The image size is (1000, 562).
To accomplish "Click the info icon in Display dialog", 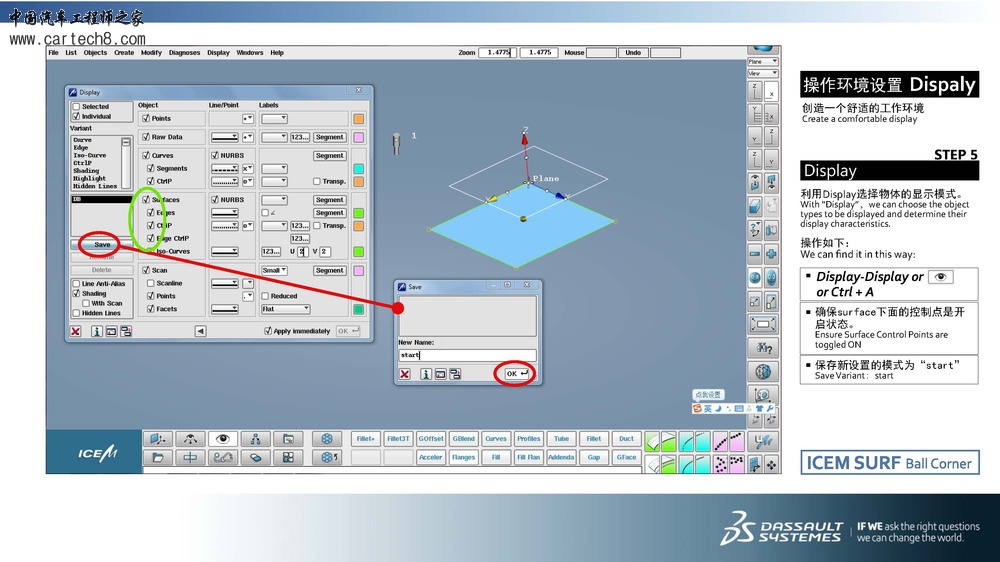I will pos(97,331).
